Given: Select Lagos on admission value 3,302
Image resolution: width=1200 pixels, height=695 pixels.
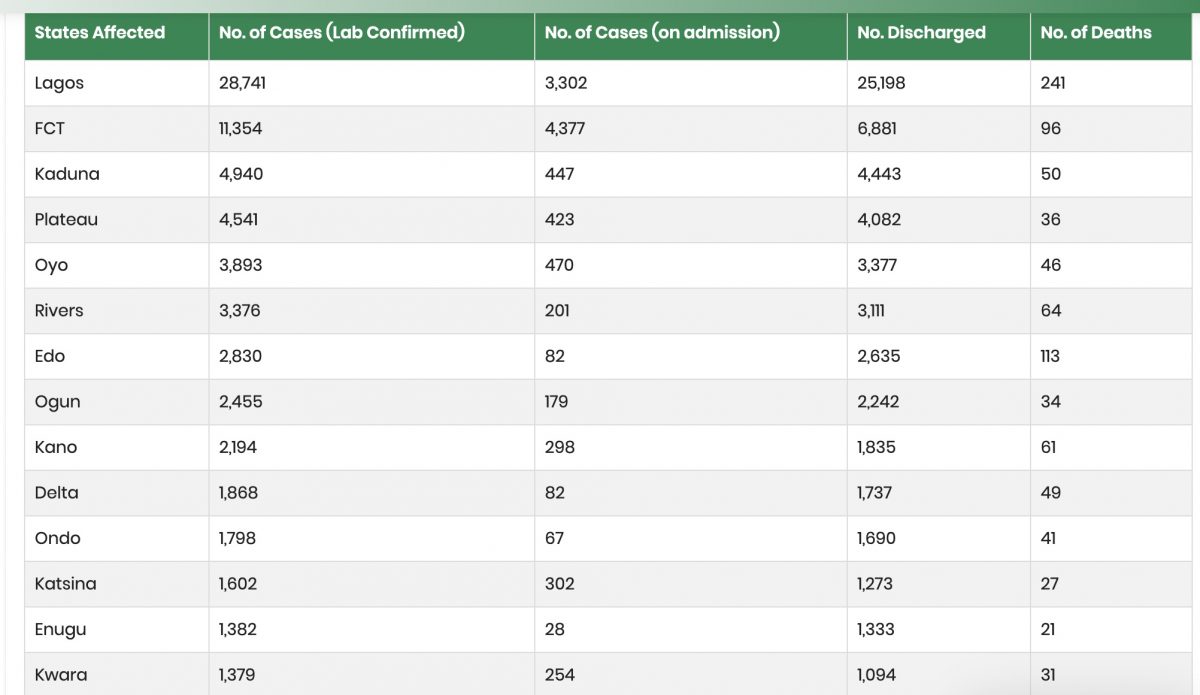Looking at the screenshot, I should 566,83.
